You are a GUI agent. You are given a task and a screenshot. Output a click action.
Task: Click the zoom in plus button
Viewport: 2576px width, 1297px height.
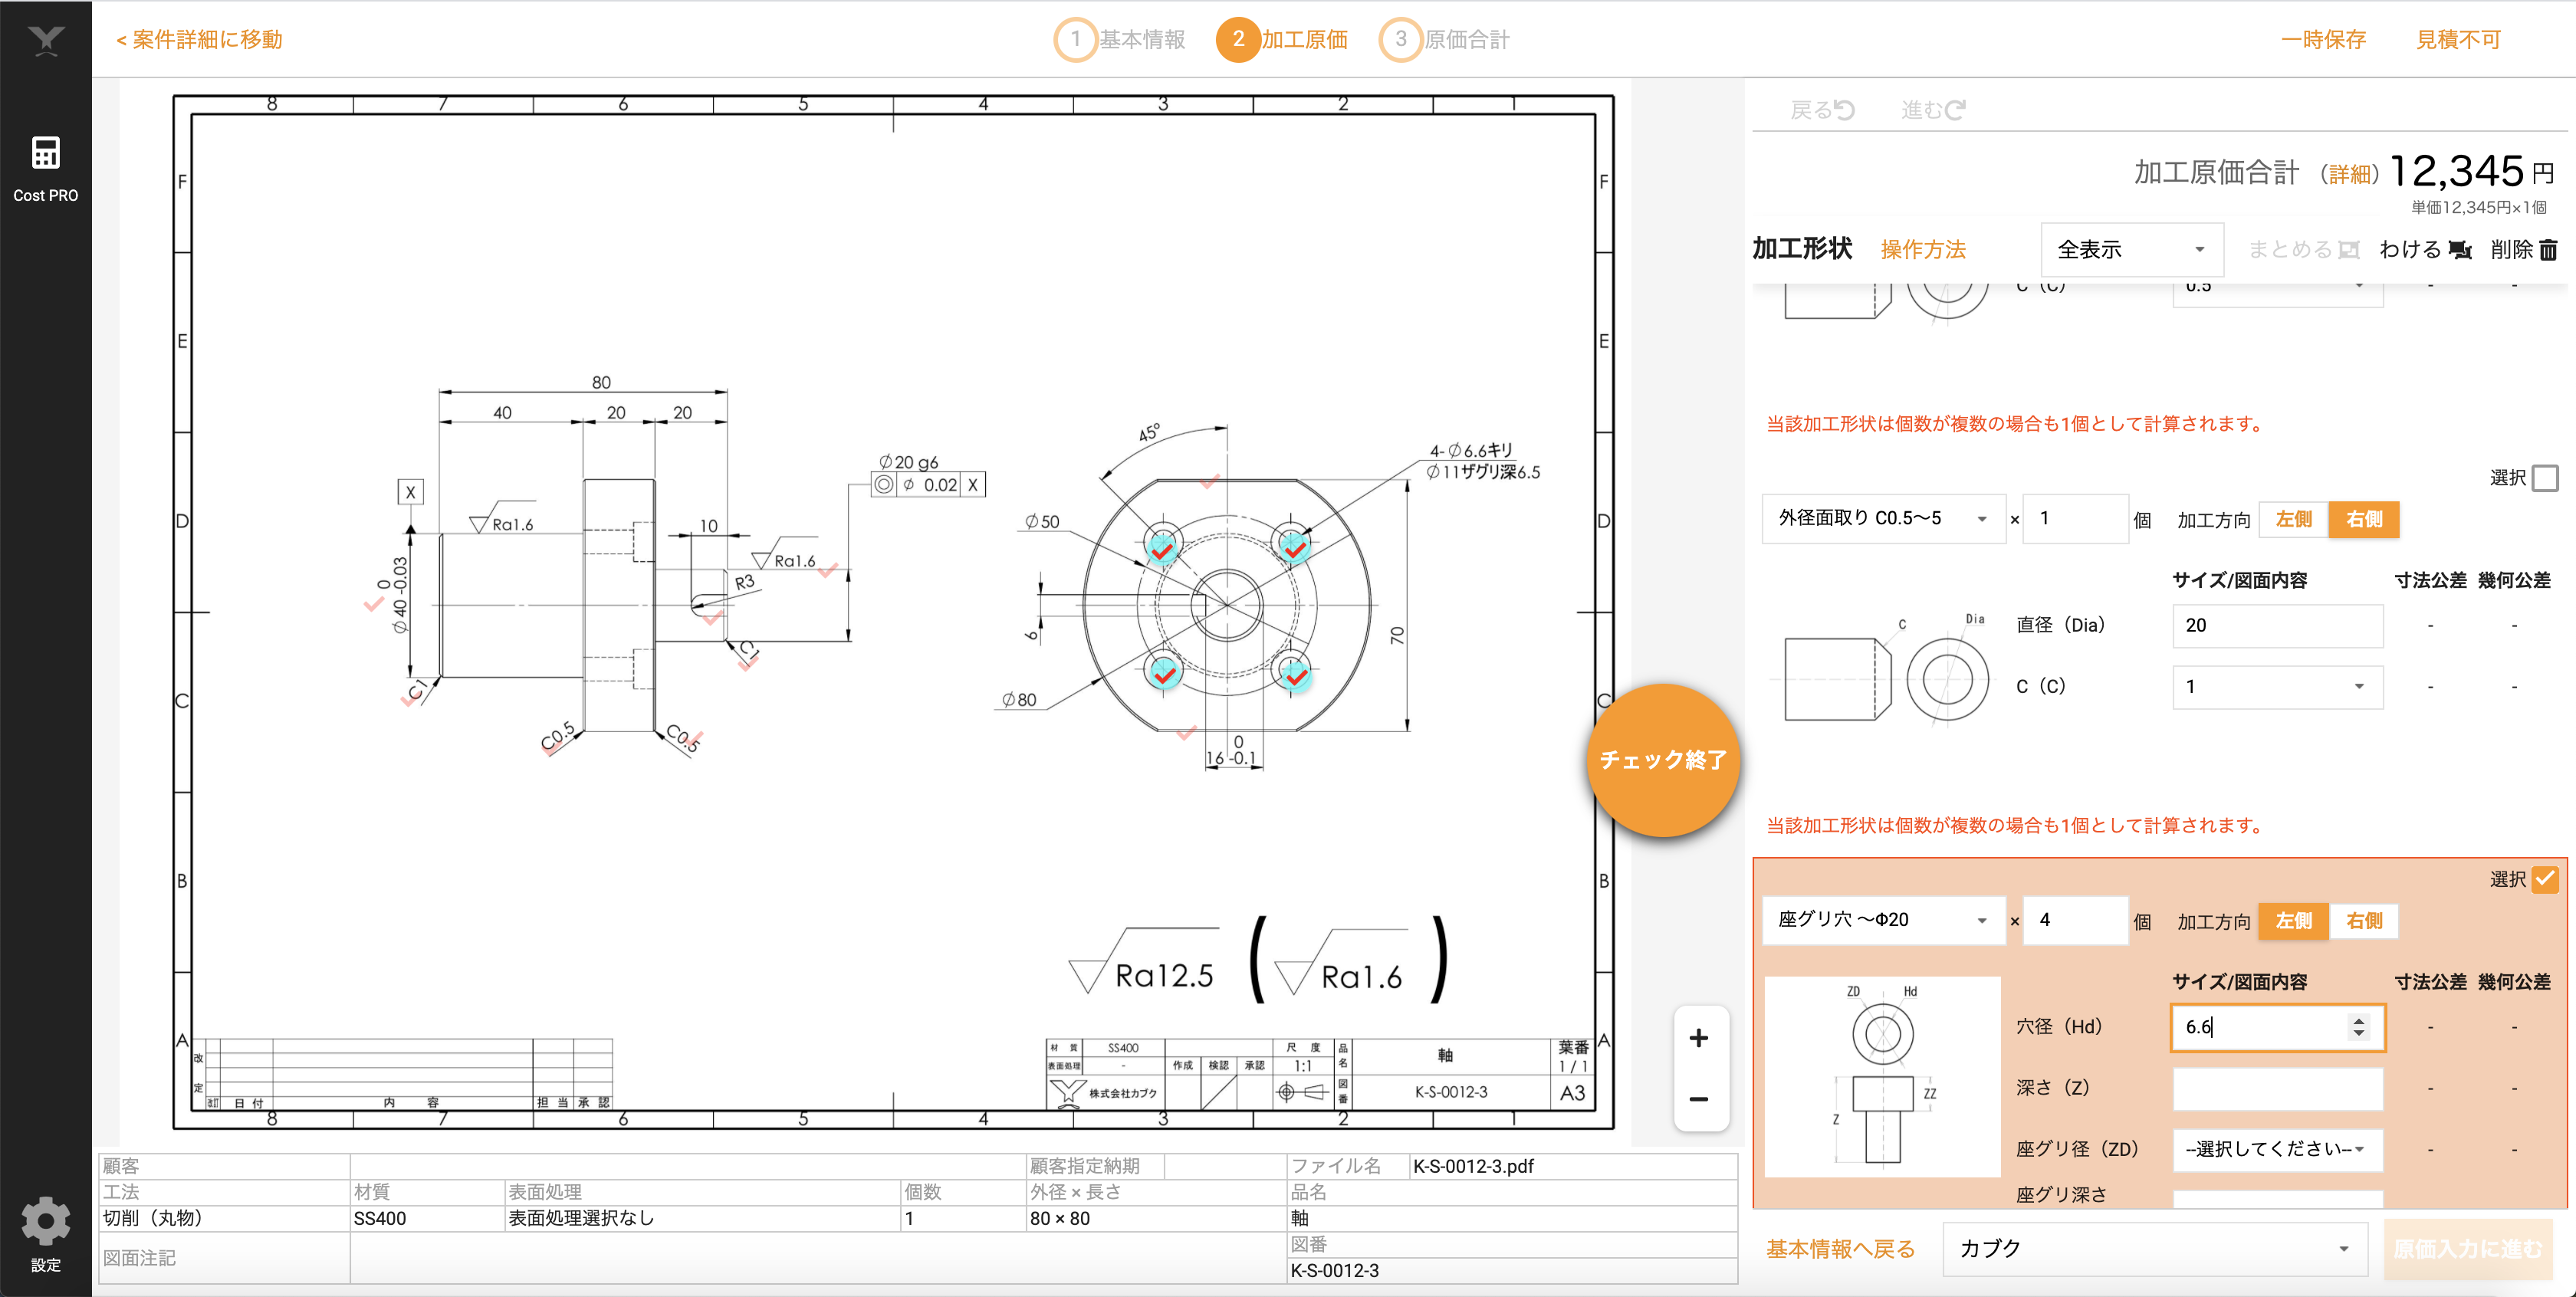pos(1698,1038)
